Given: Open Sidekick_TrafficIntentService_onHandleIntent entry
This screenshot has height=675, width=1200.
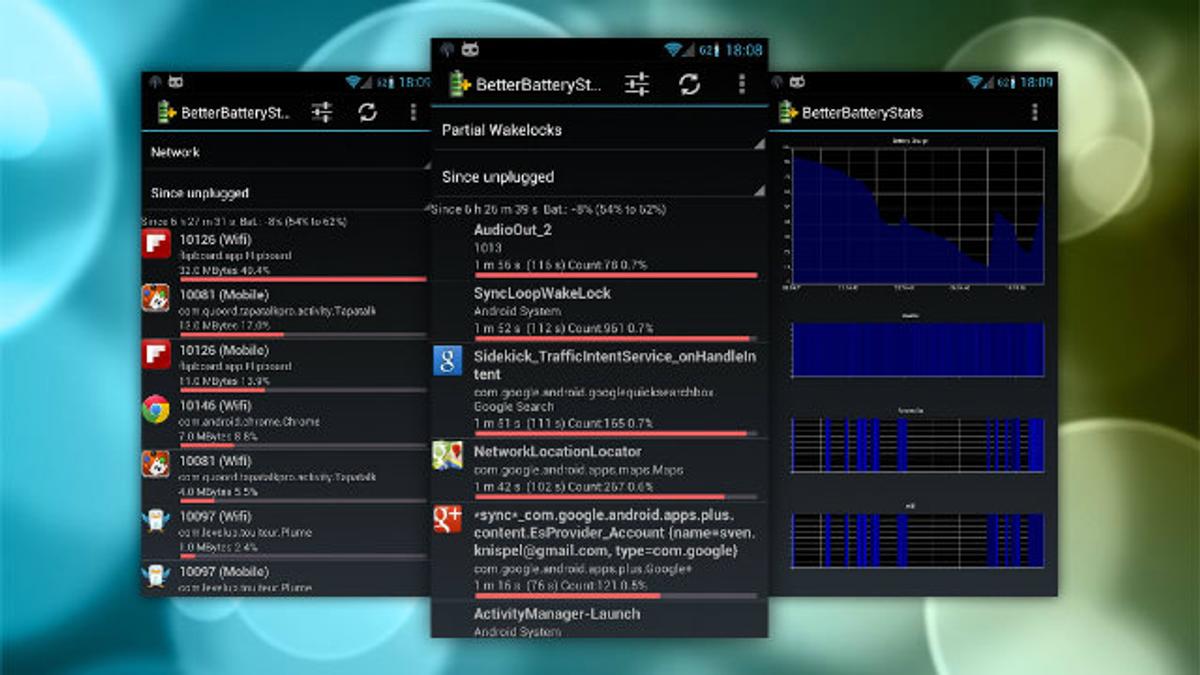Looking at the screenshot, I should [x=600, y=391].
